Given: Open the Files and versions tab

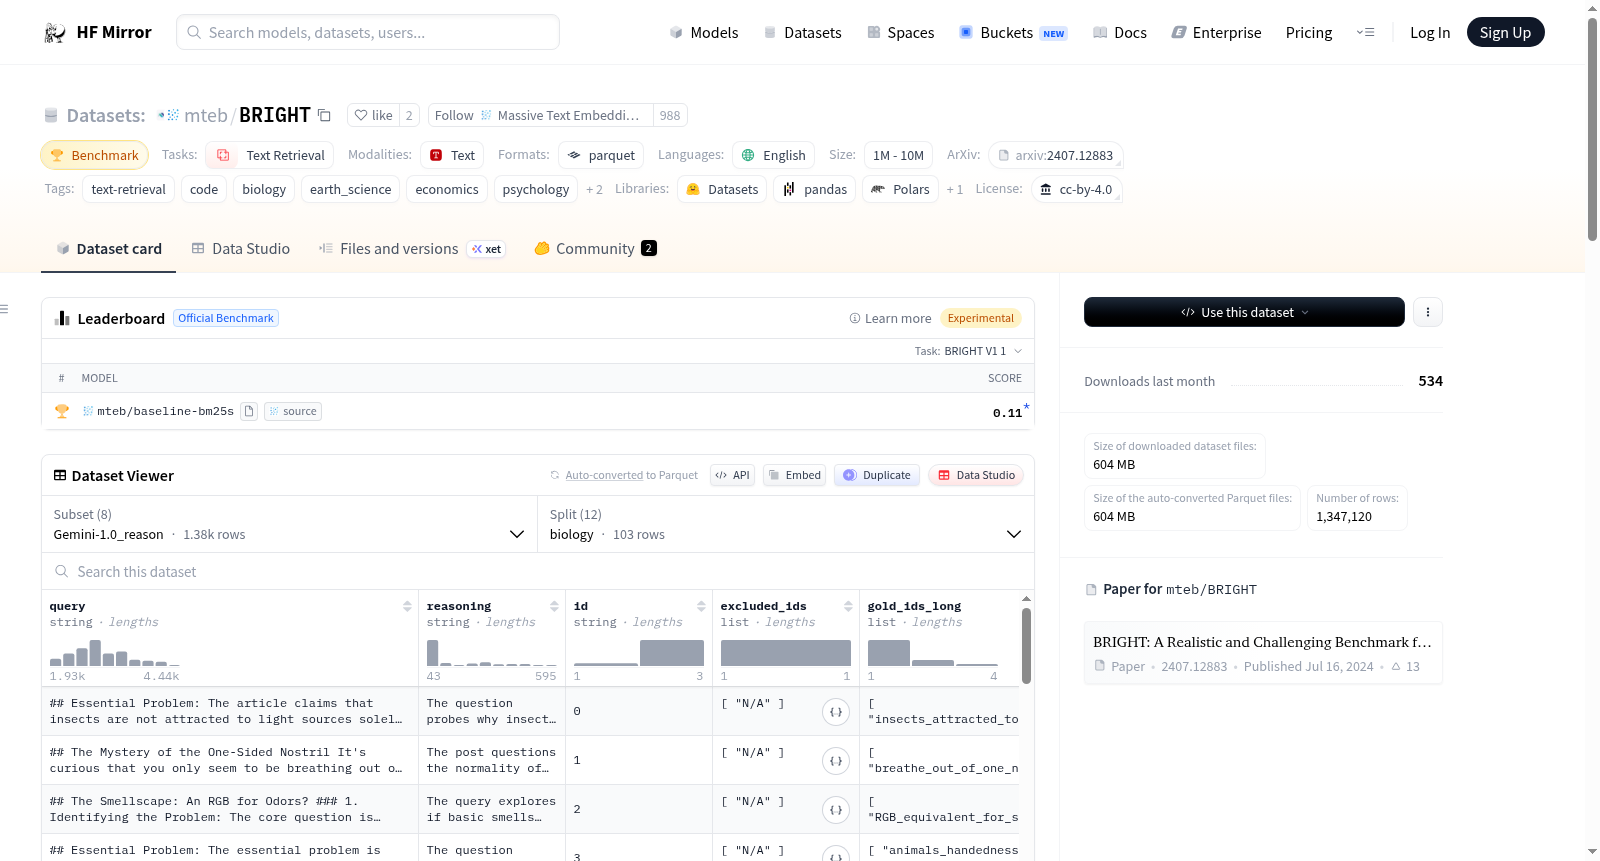Looking at the screenshot, I should (411, 248).
